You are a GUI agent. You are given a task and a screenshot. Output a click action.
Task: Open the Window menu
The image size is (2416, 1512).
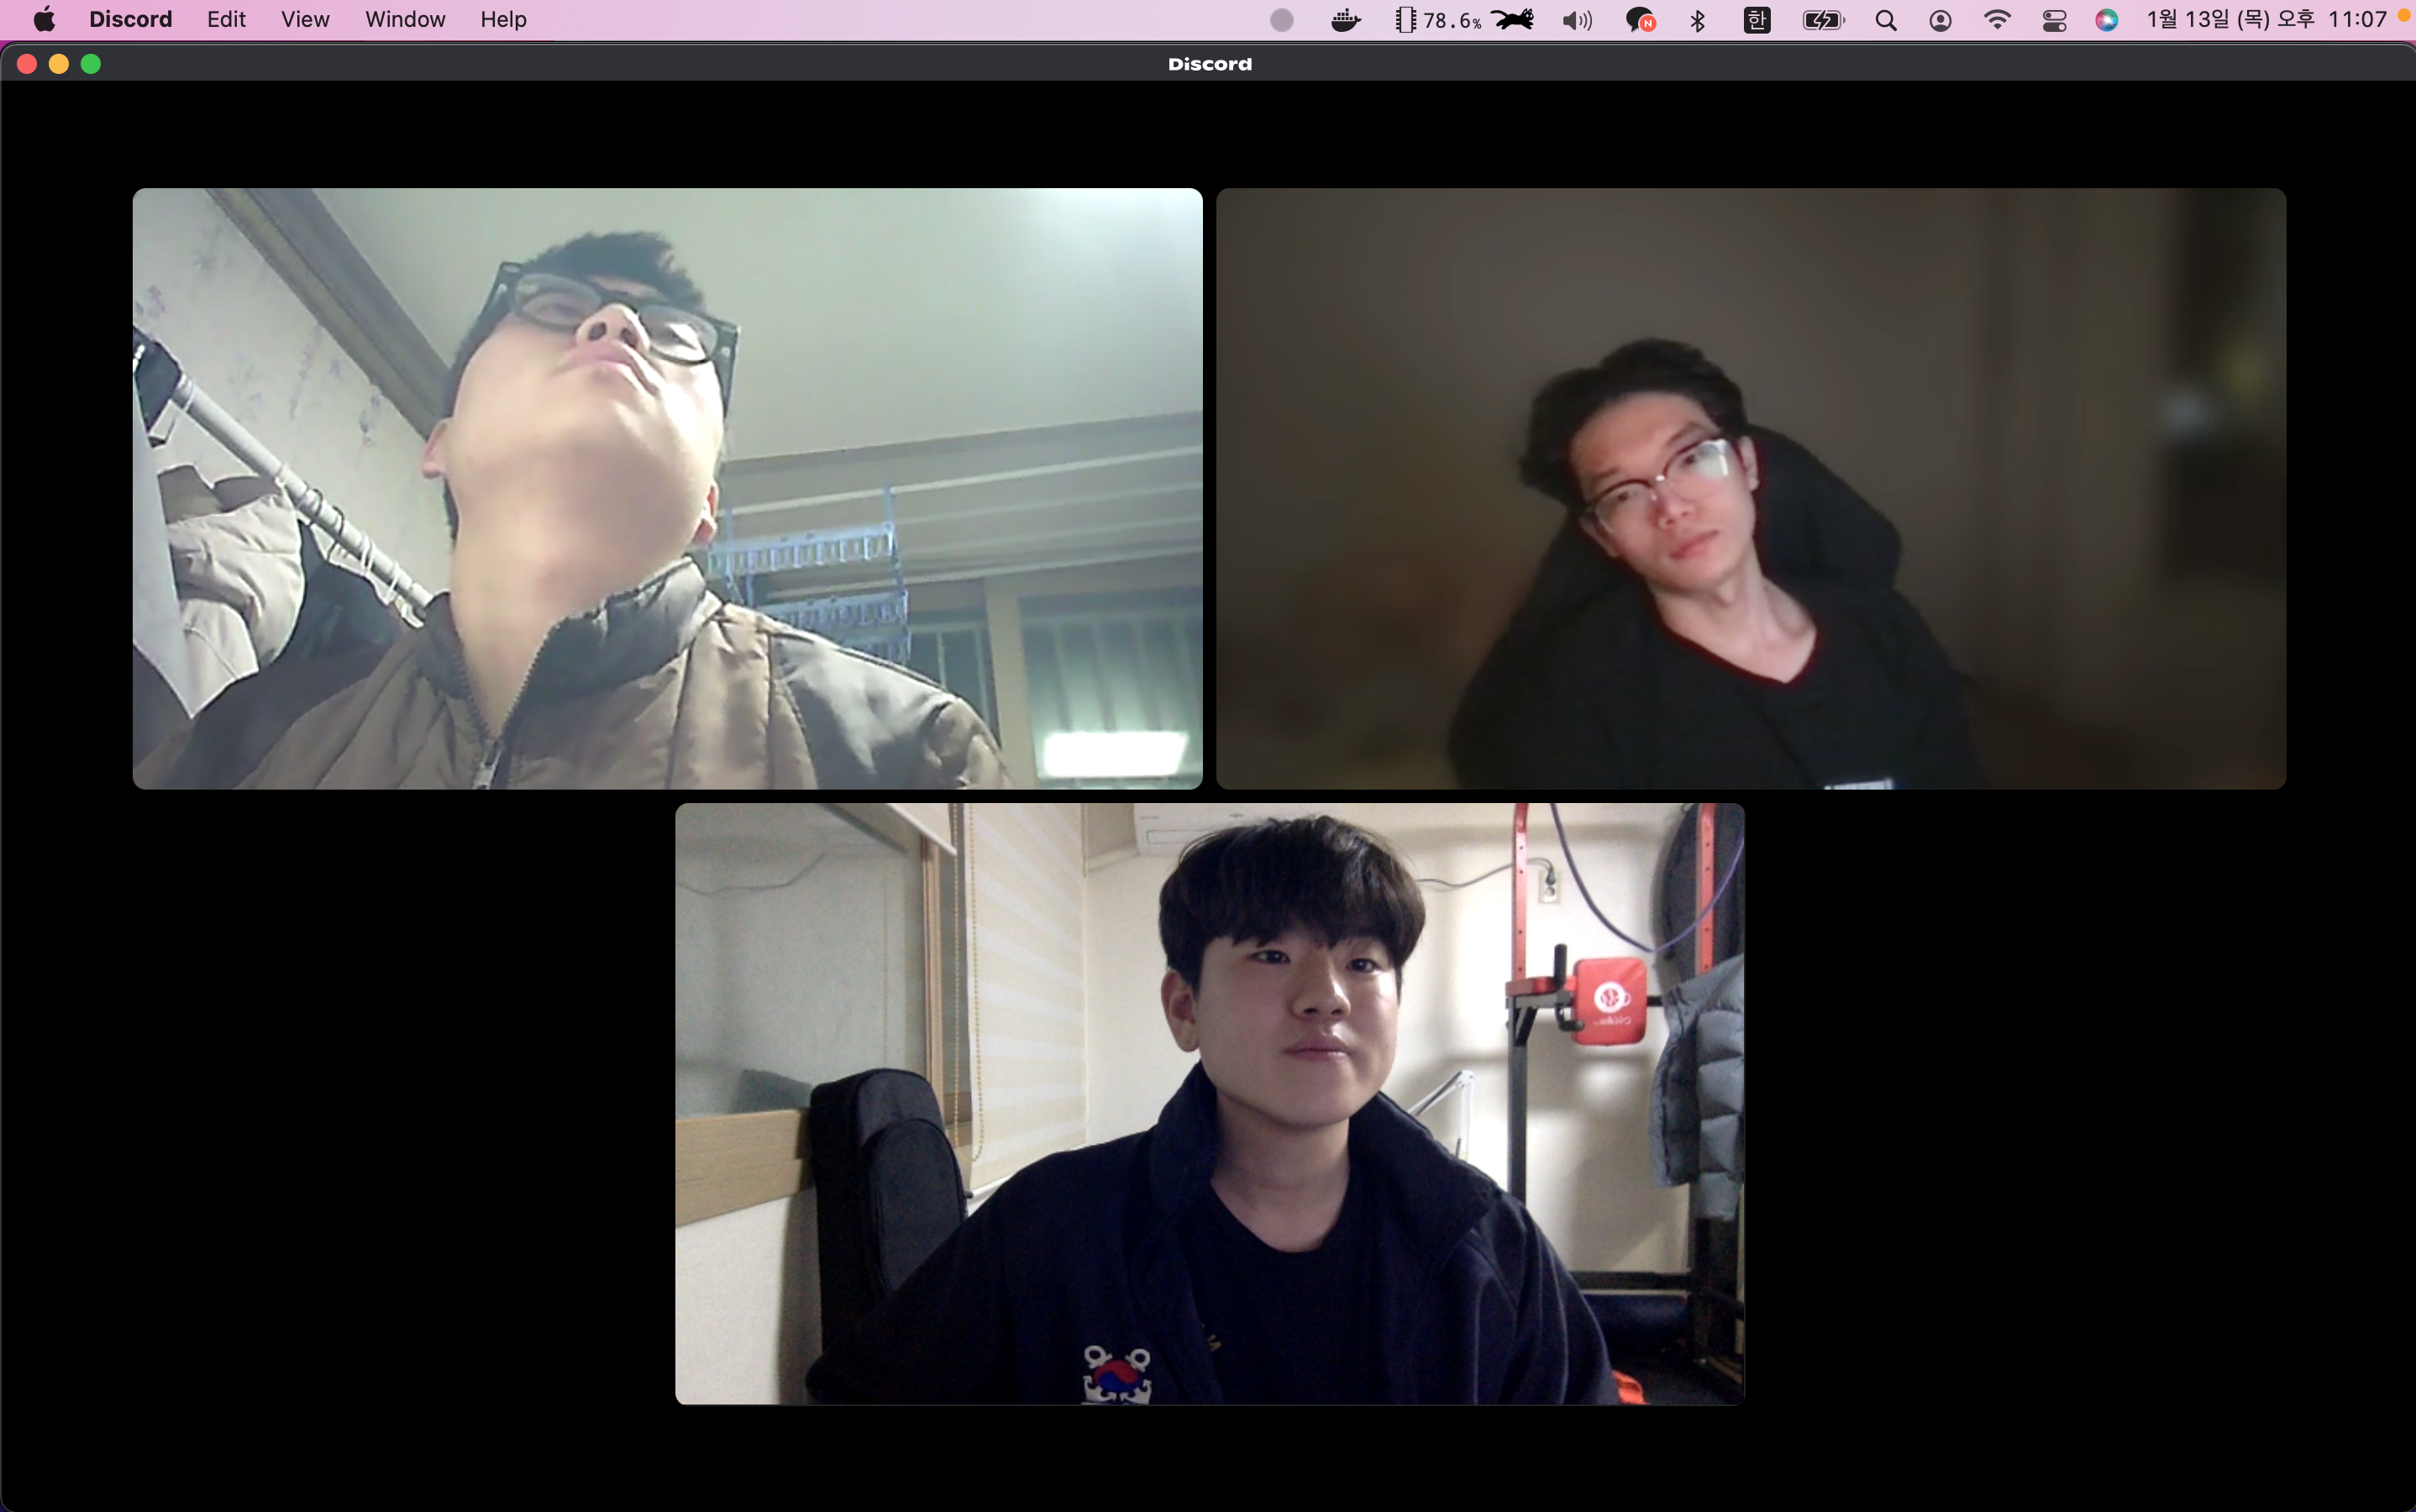405,20
